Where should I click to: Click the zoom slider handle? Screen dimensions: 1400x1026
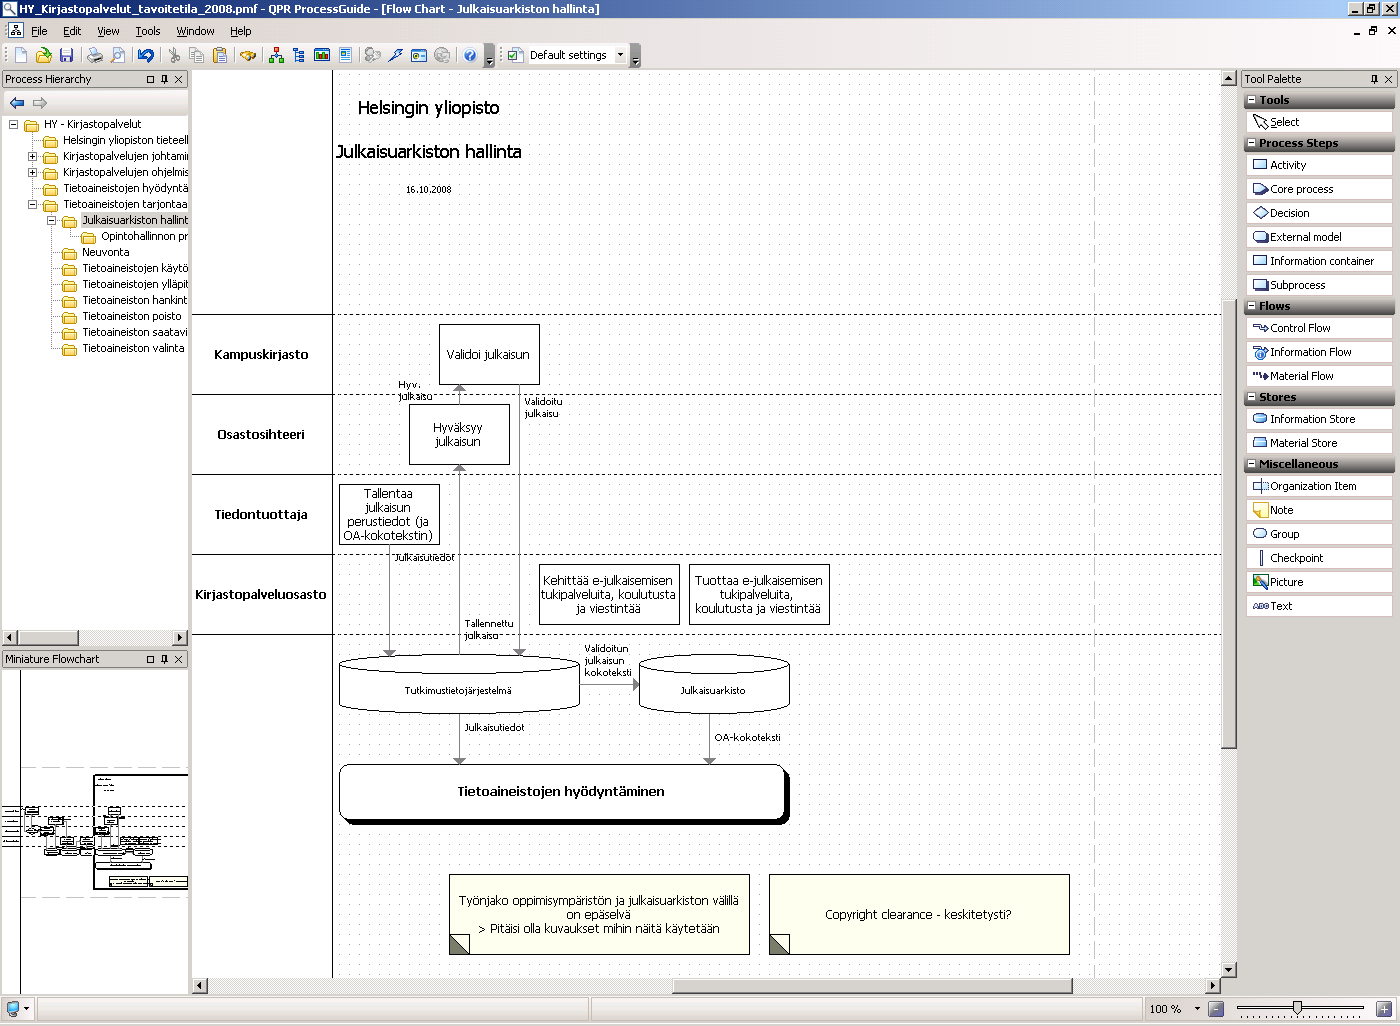pos(1297,1008)
